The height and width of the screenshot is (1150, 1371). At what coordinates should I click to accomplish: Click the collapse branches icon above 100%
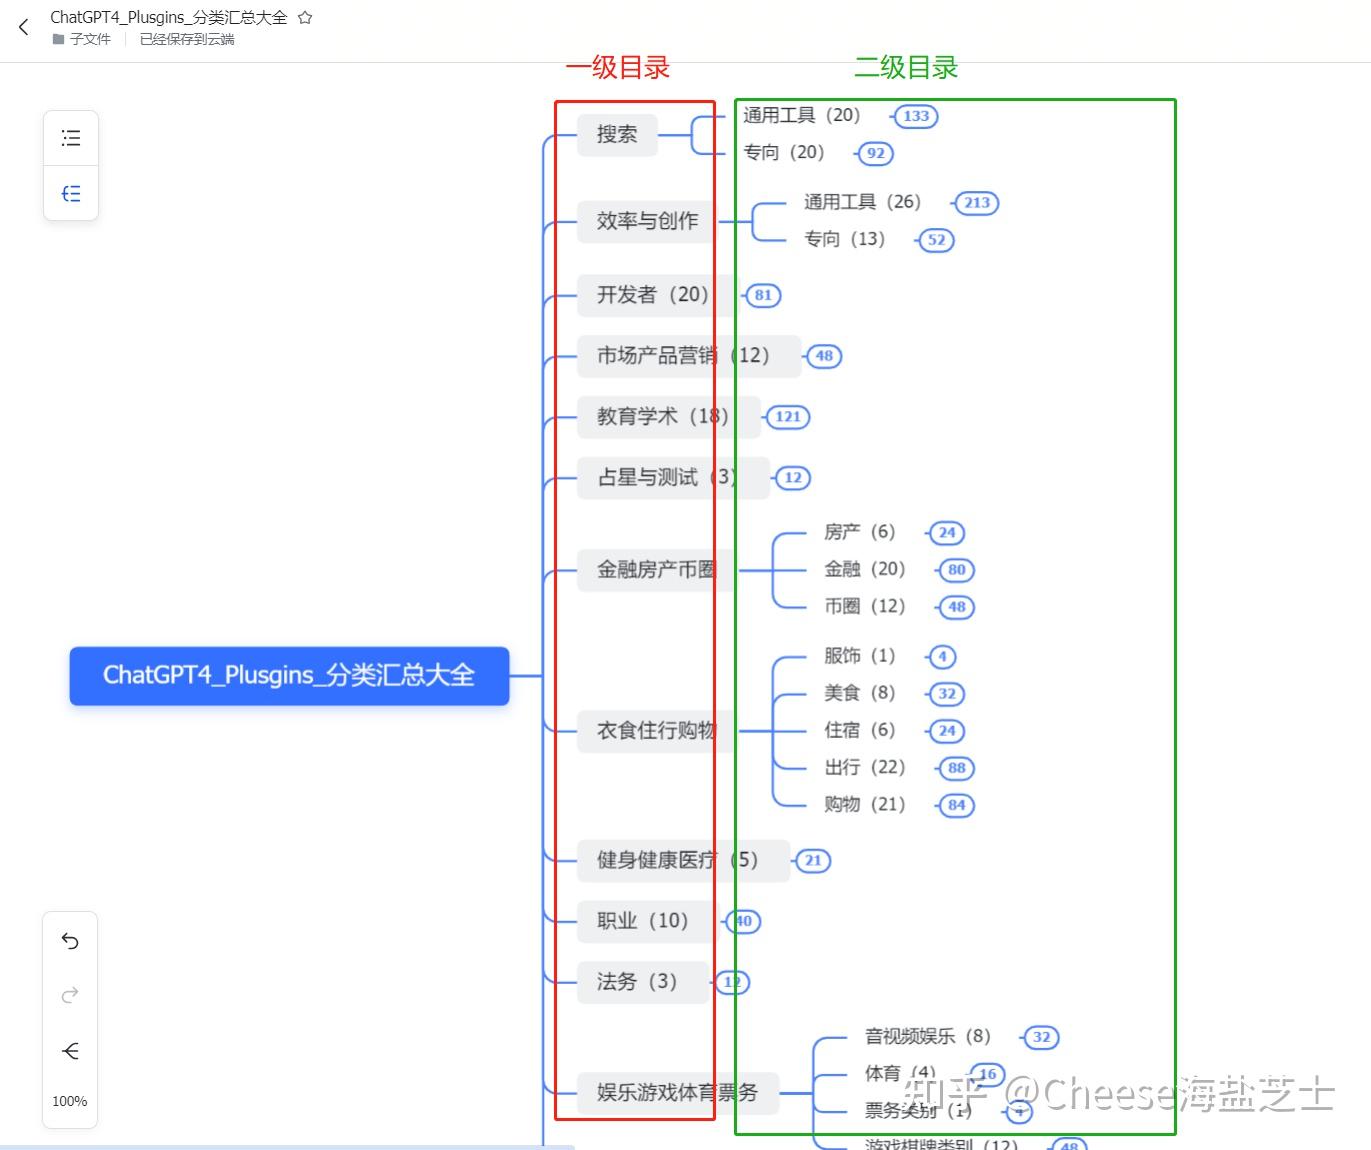(x=70, y=1051)
